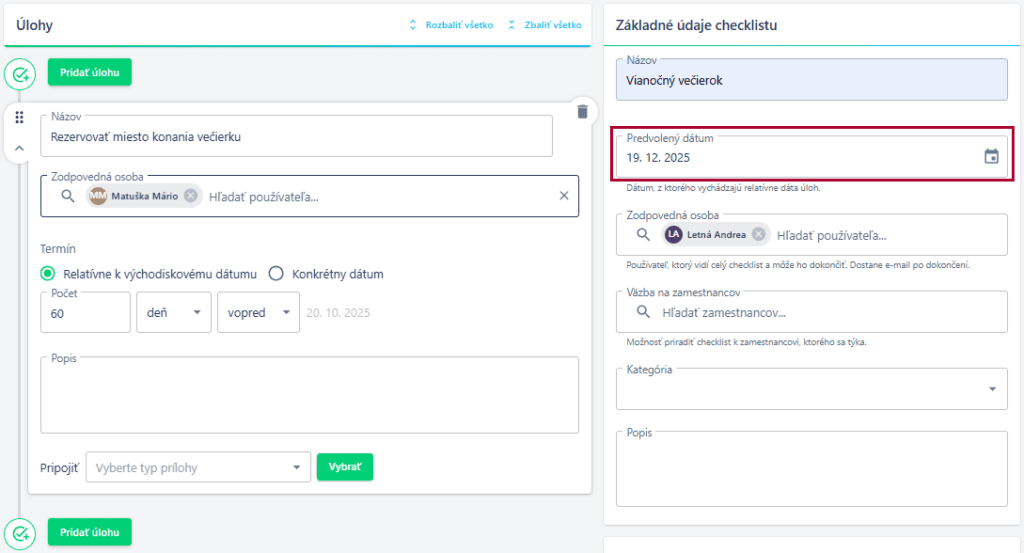Clear the task's Zodpovedná osoba field with X
Image resolution: width=1024 pixels, height=553 pixels.
(x=563, y=196)
